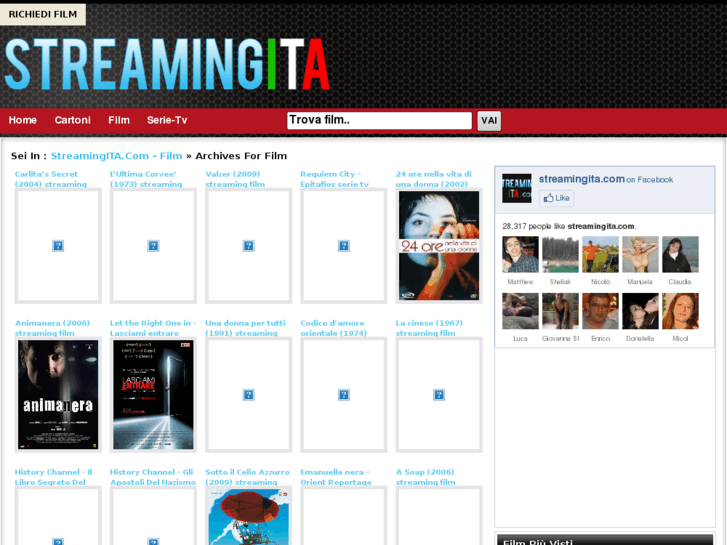The image size is (727, 545).
Task: Open Claudia's Facebook profile picture
Action: [680, 254]
